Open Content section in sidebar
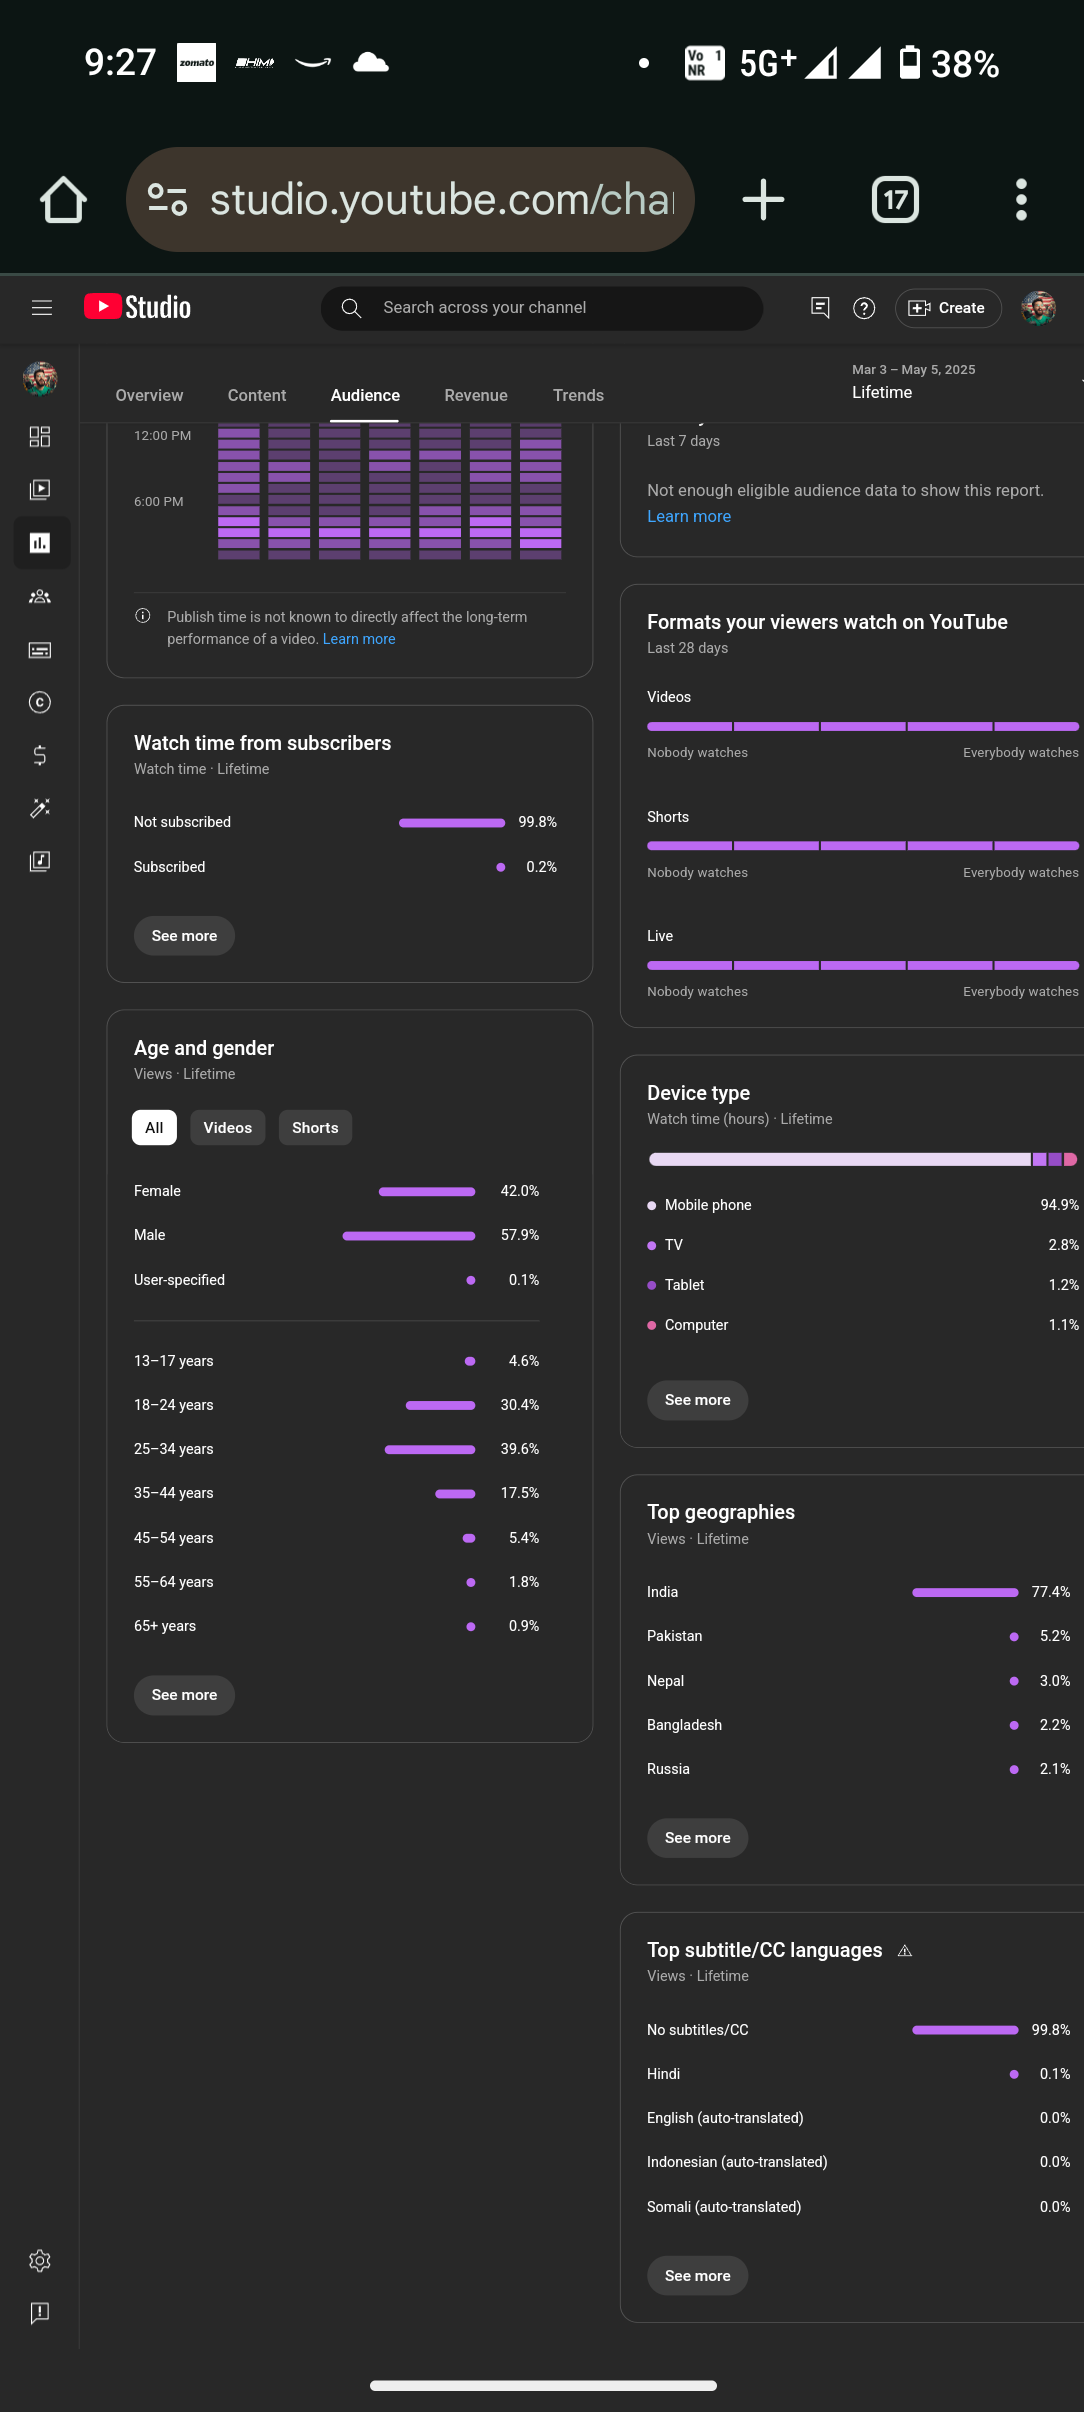The width and height of the screenshot is (1084, 2412). point(40,490)
